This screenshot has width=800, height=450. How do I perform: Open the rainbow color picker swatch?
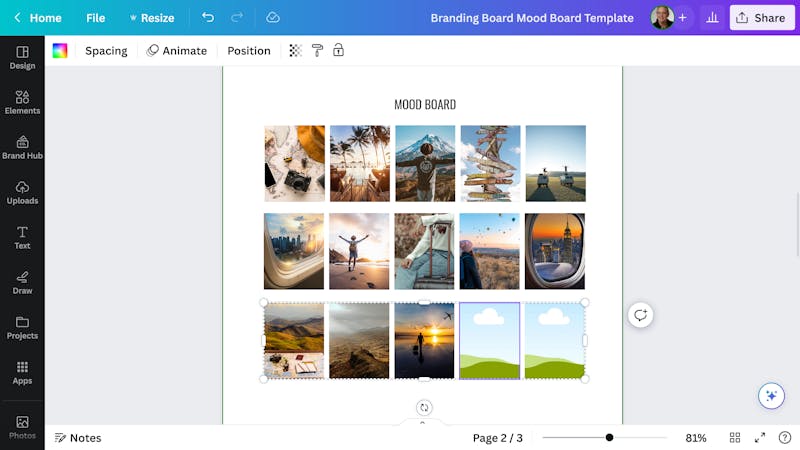tap(60, 51)
